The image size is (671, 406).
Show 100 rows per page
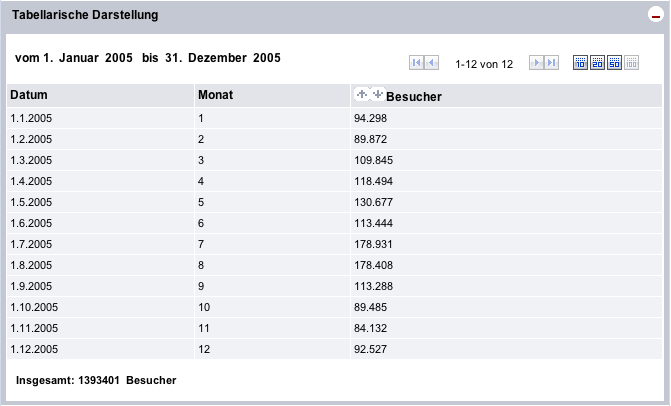[x=631, y=63]
